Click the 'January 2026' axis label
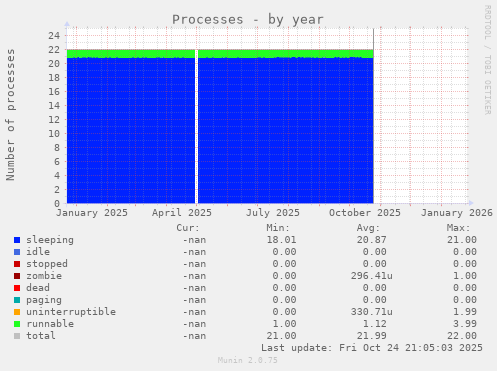The image size is (497, 371). [x=457, y=213]
